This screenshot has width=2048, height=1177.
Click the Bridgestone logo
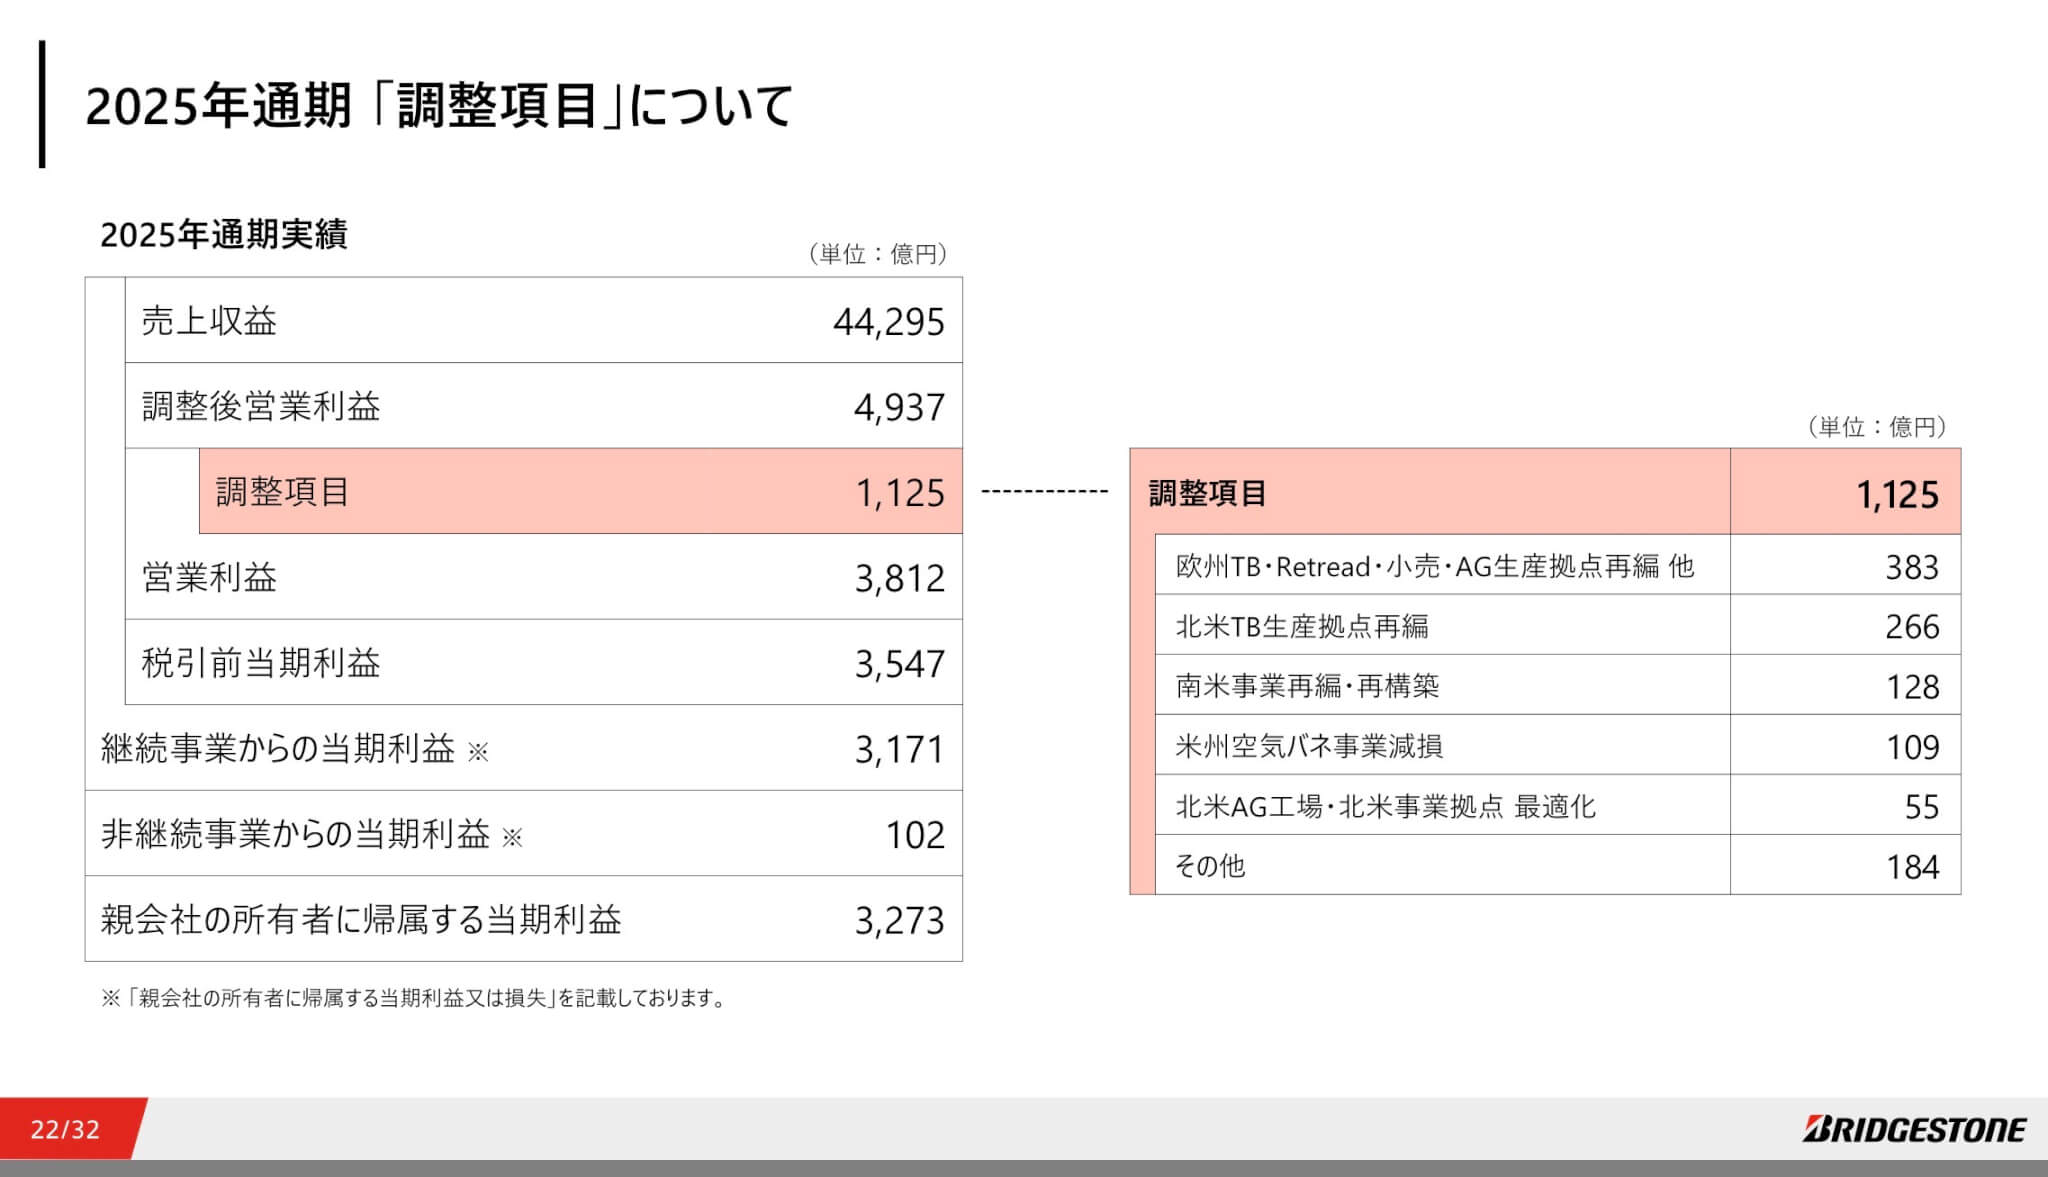[1914, 1129]
